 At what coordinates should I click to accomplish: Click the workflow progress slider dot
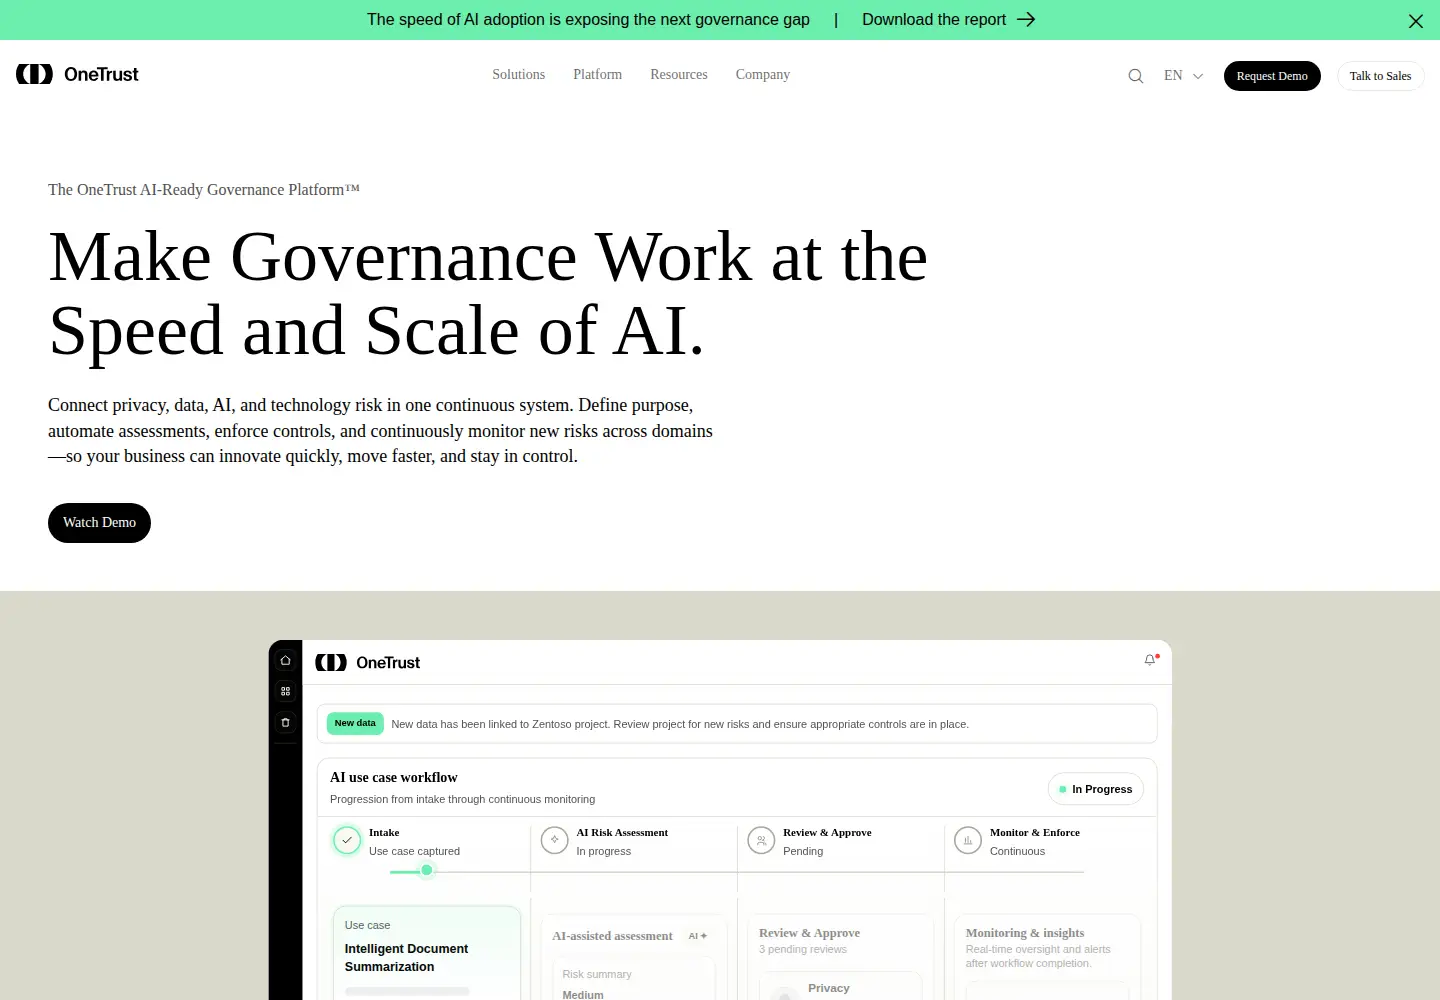click(427, 870)
